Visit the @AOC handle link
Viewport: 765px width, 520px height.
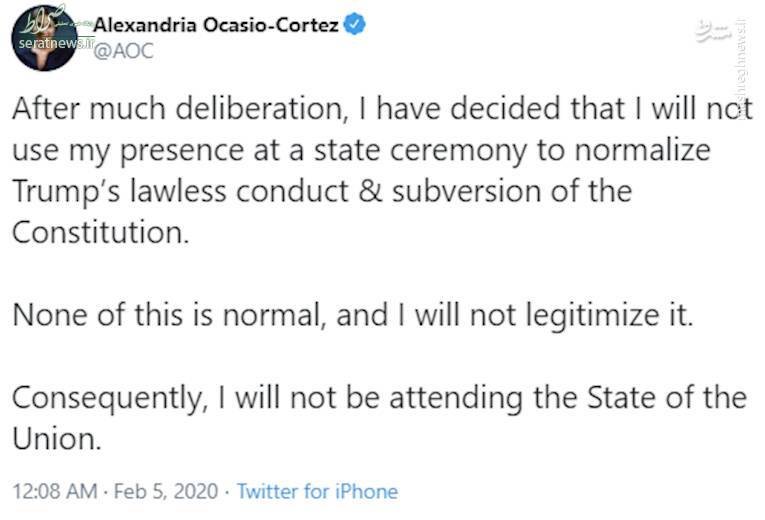pos(123,51)
